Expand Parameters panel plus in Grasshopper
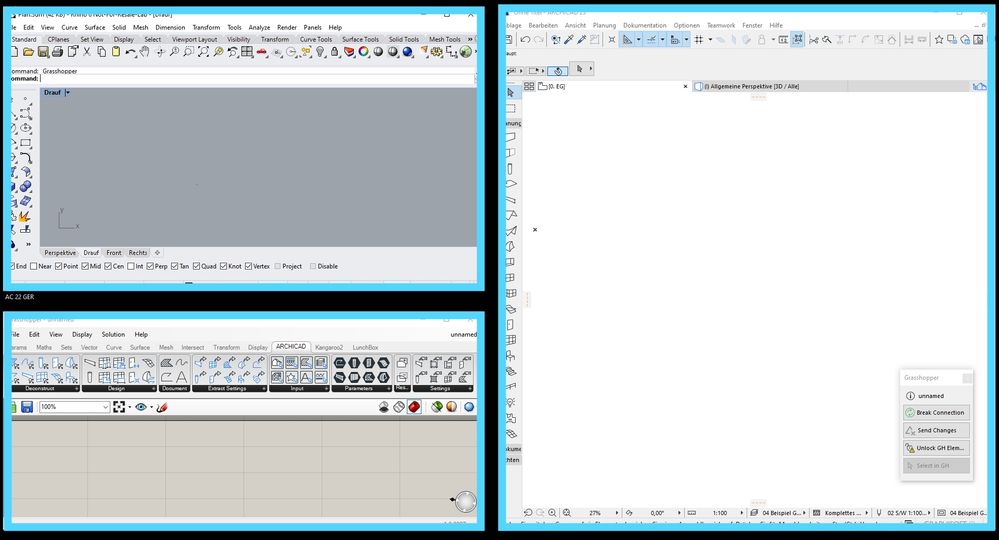The image size is (999, 540). pyautogui.click(x=389, y=388)
